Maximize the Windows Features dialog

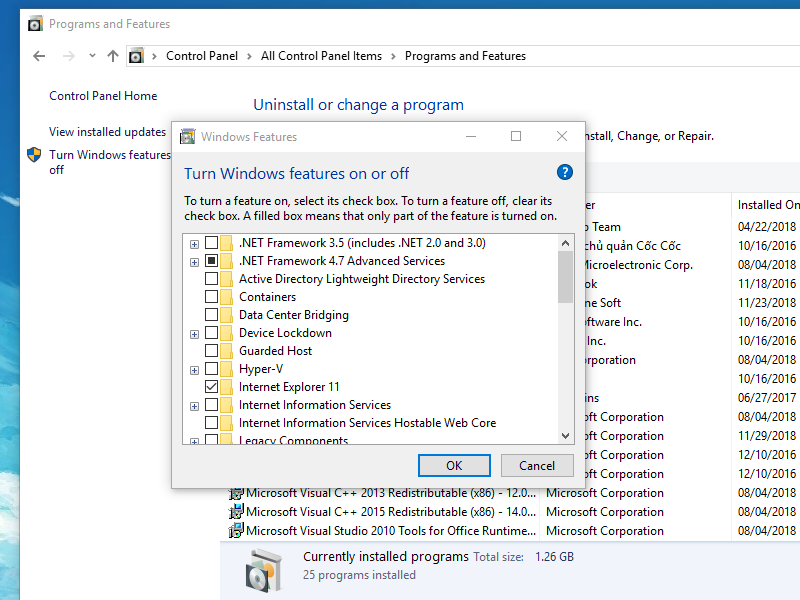(516, 136)
